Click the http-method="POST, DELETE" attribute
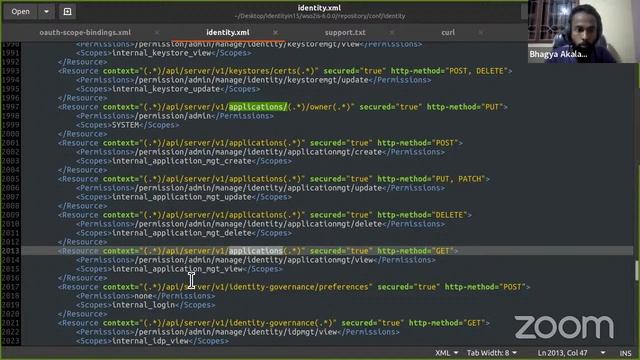This screenshot has width=640, height=360. 449,71
